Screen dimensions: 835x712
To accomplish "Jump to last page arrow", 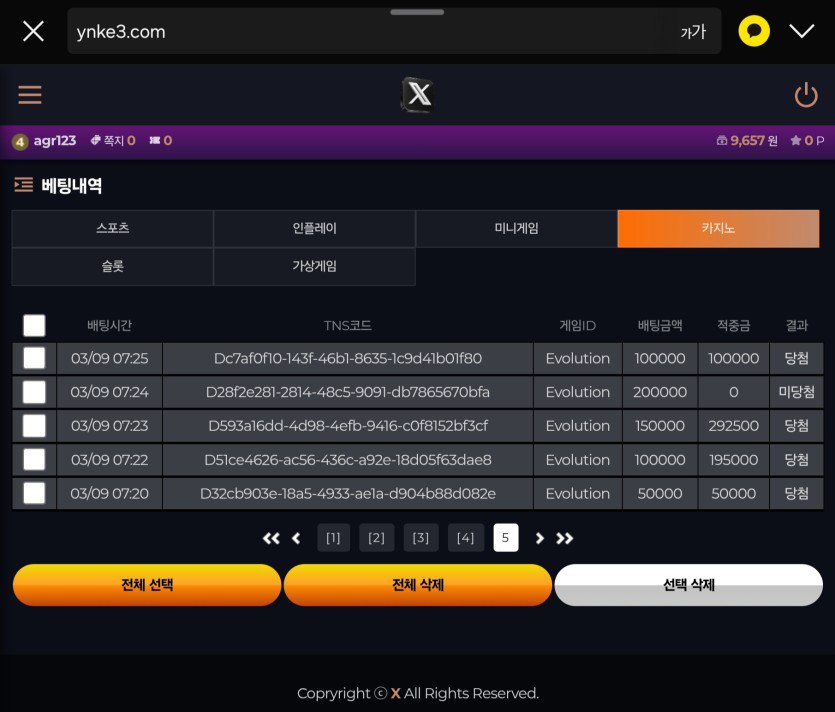I will (565, 538).
